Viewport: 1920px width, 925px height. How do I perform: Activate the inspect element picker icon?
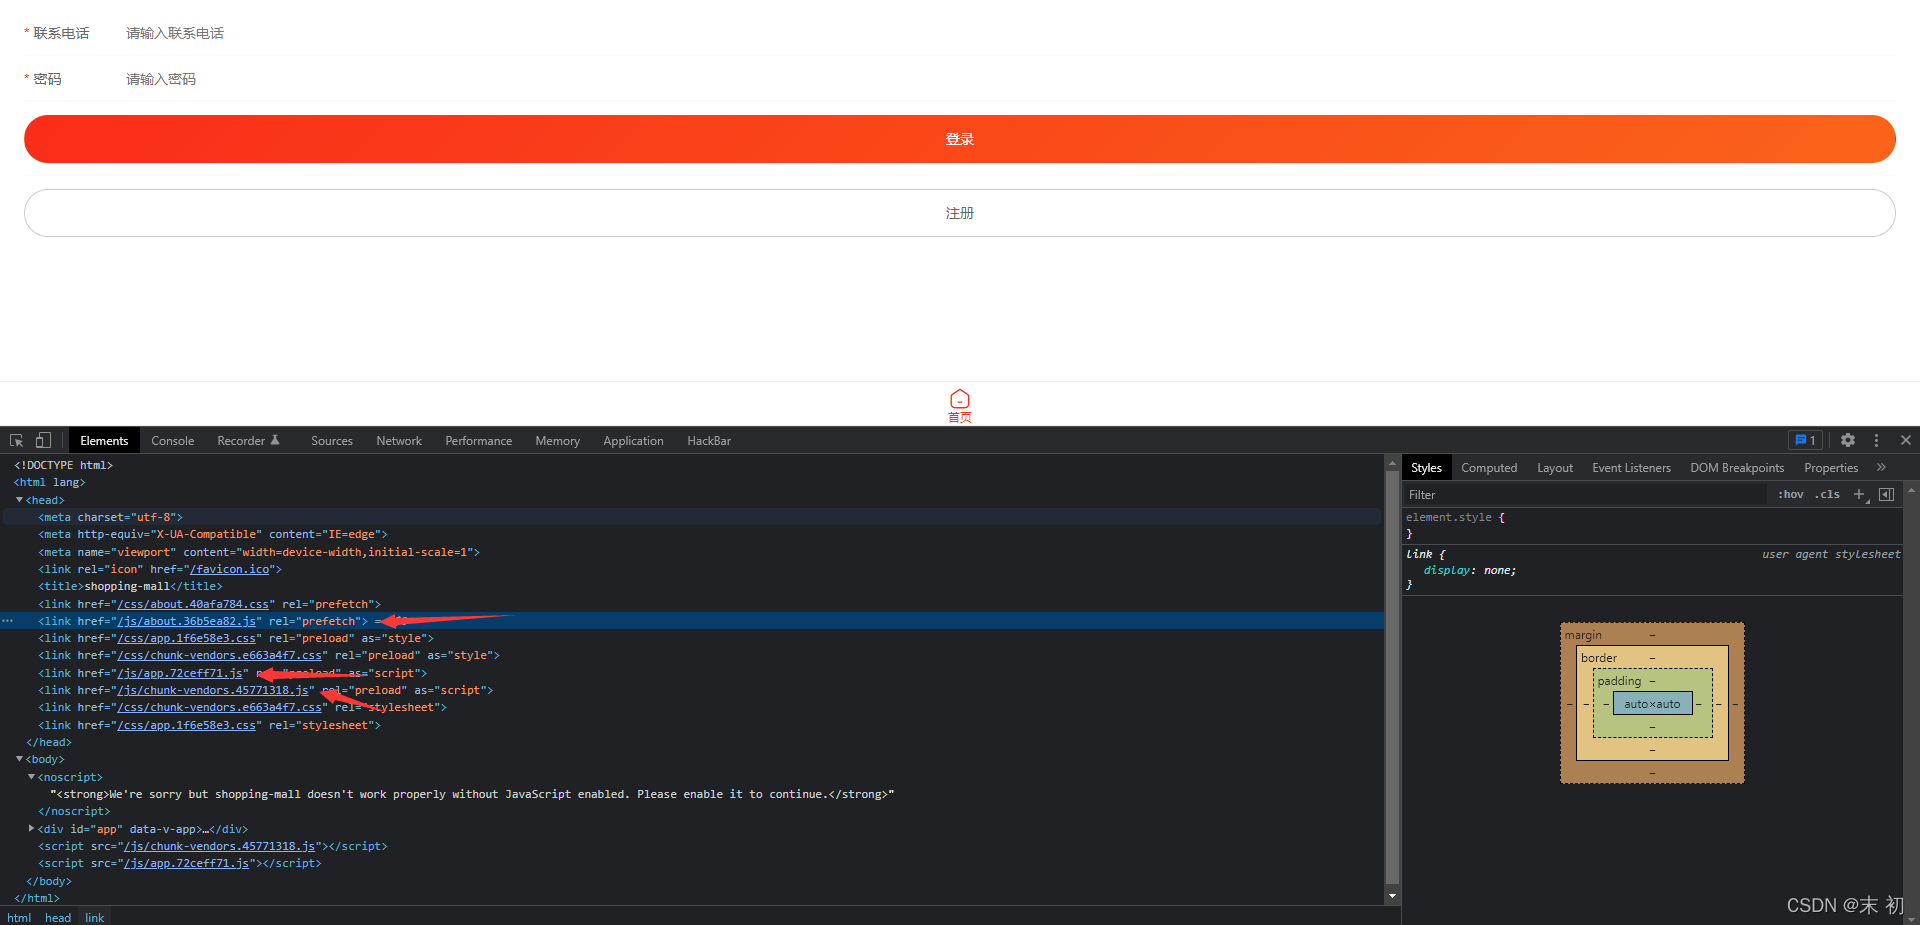tap(17, 440)
